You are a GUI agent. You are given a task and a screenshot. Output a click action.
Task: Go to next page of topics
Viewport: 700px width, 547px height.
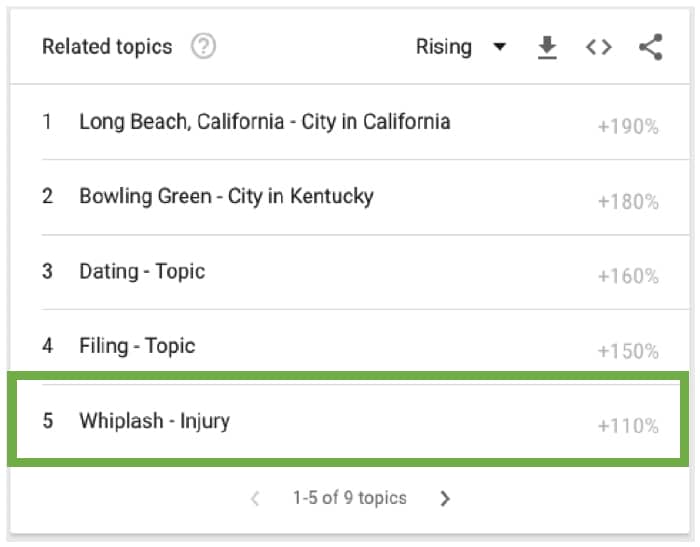pyautogui.click(x=445, y=498)
